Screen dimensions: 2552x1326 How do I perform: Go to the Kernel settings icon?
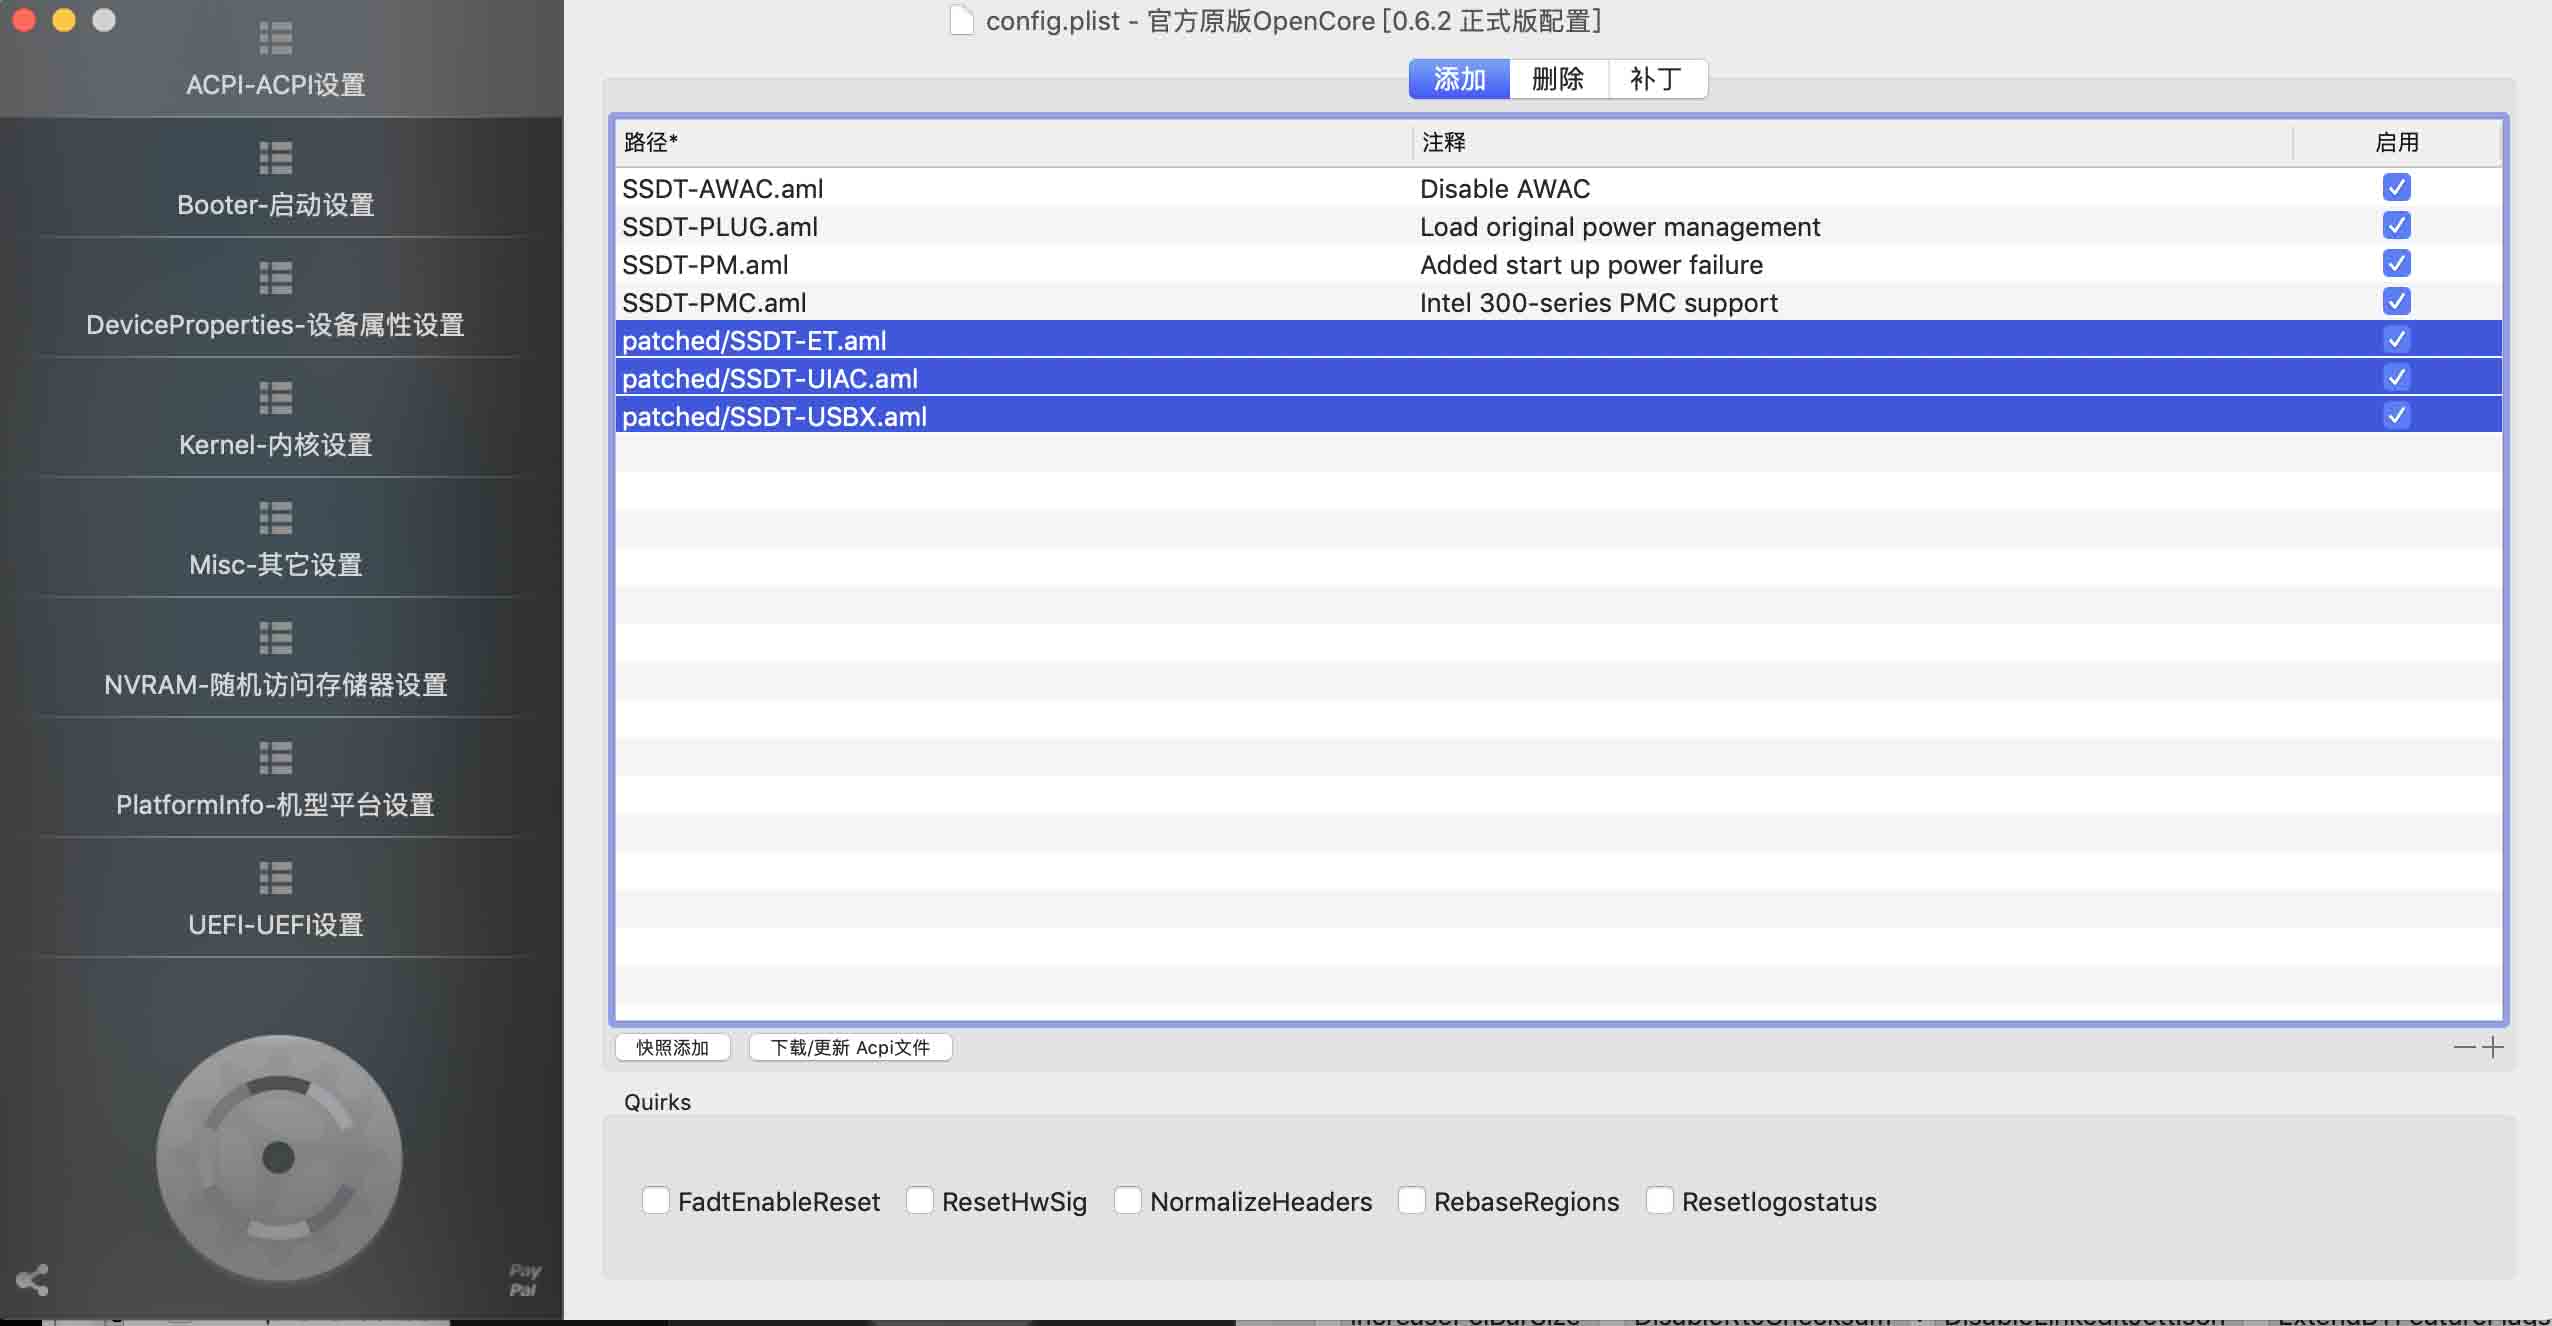click(x=275, y=398)
